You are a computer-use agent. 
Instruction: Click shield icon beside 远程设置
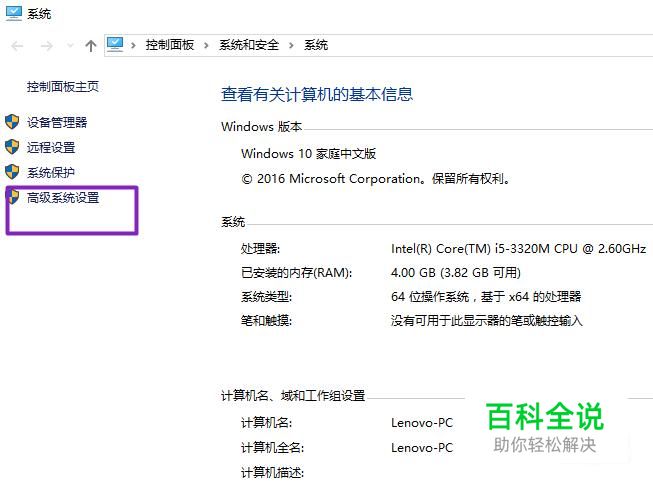12,147
